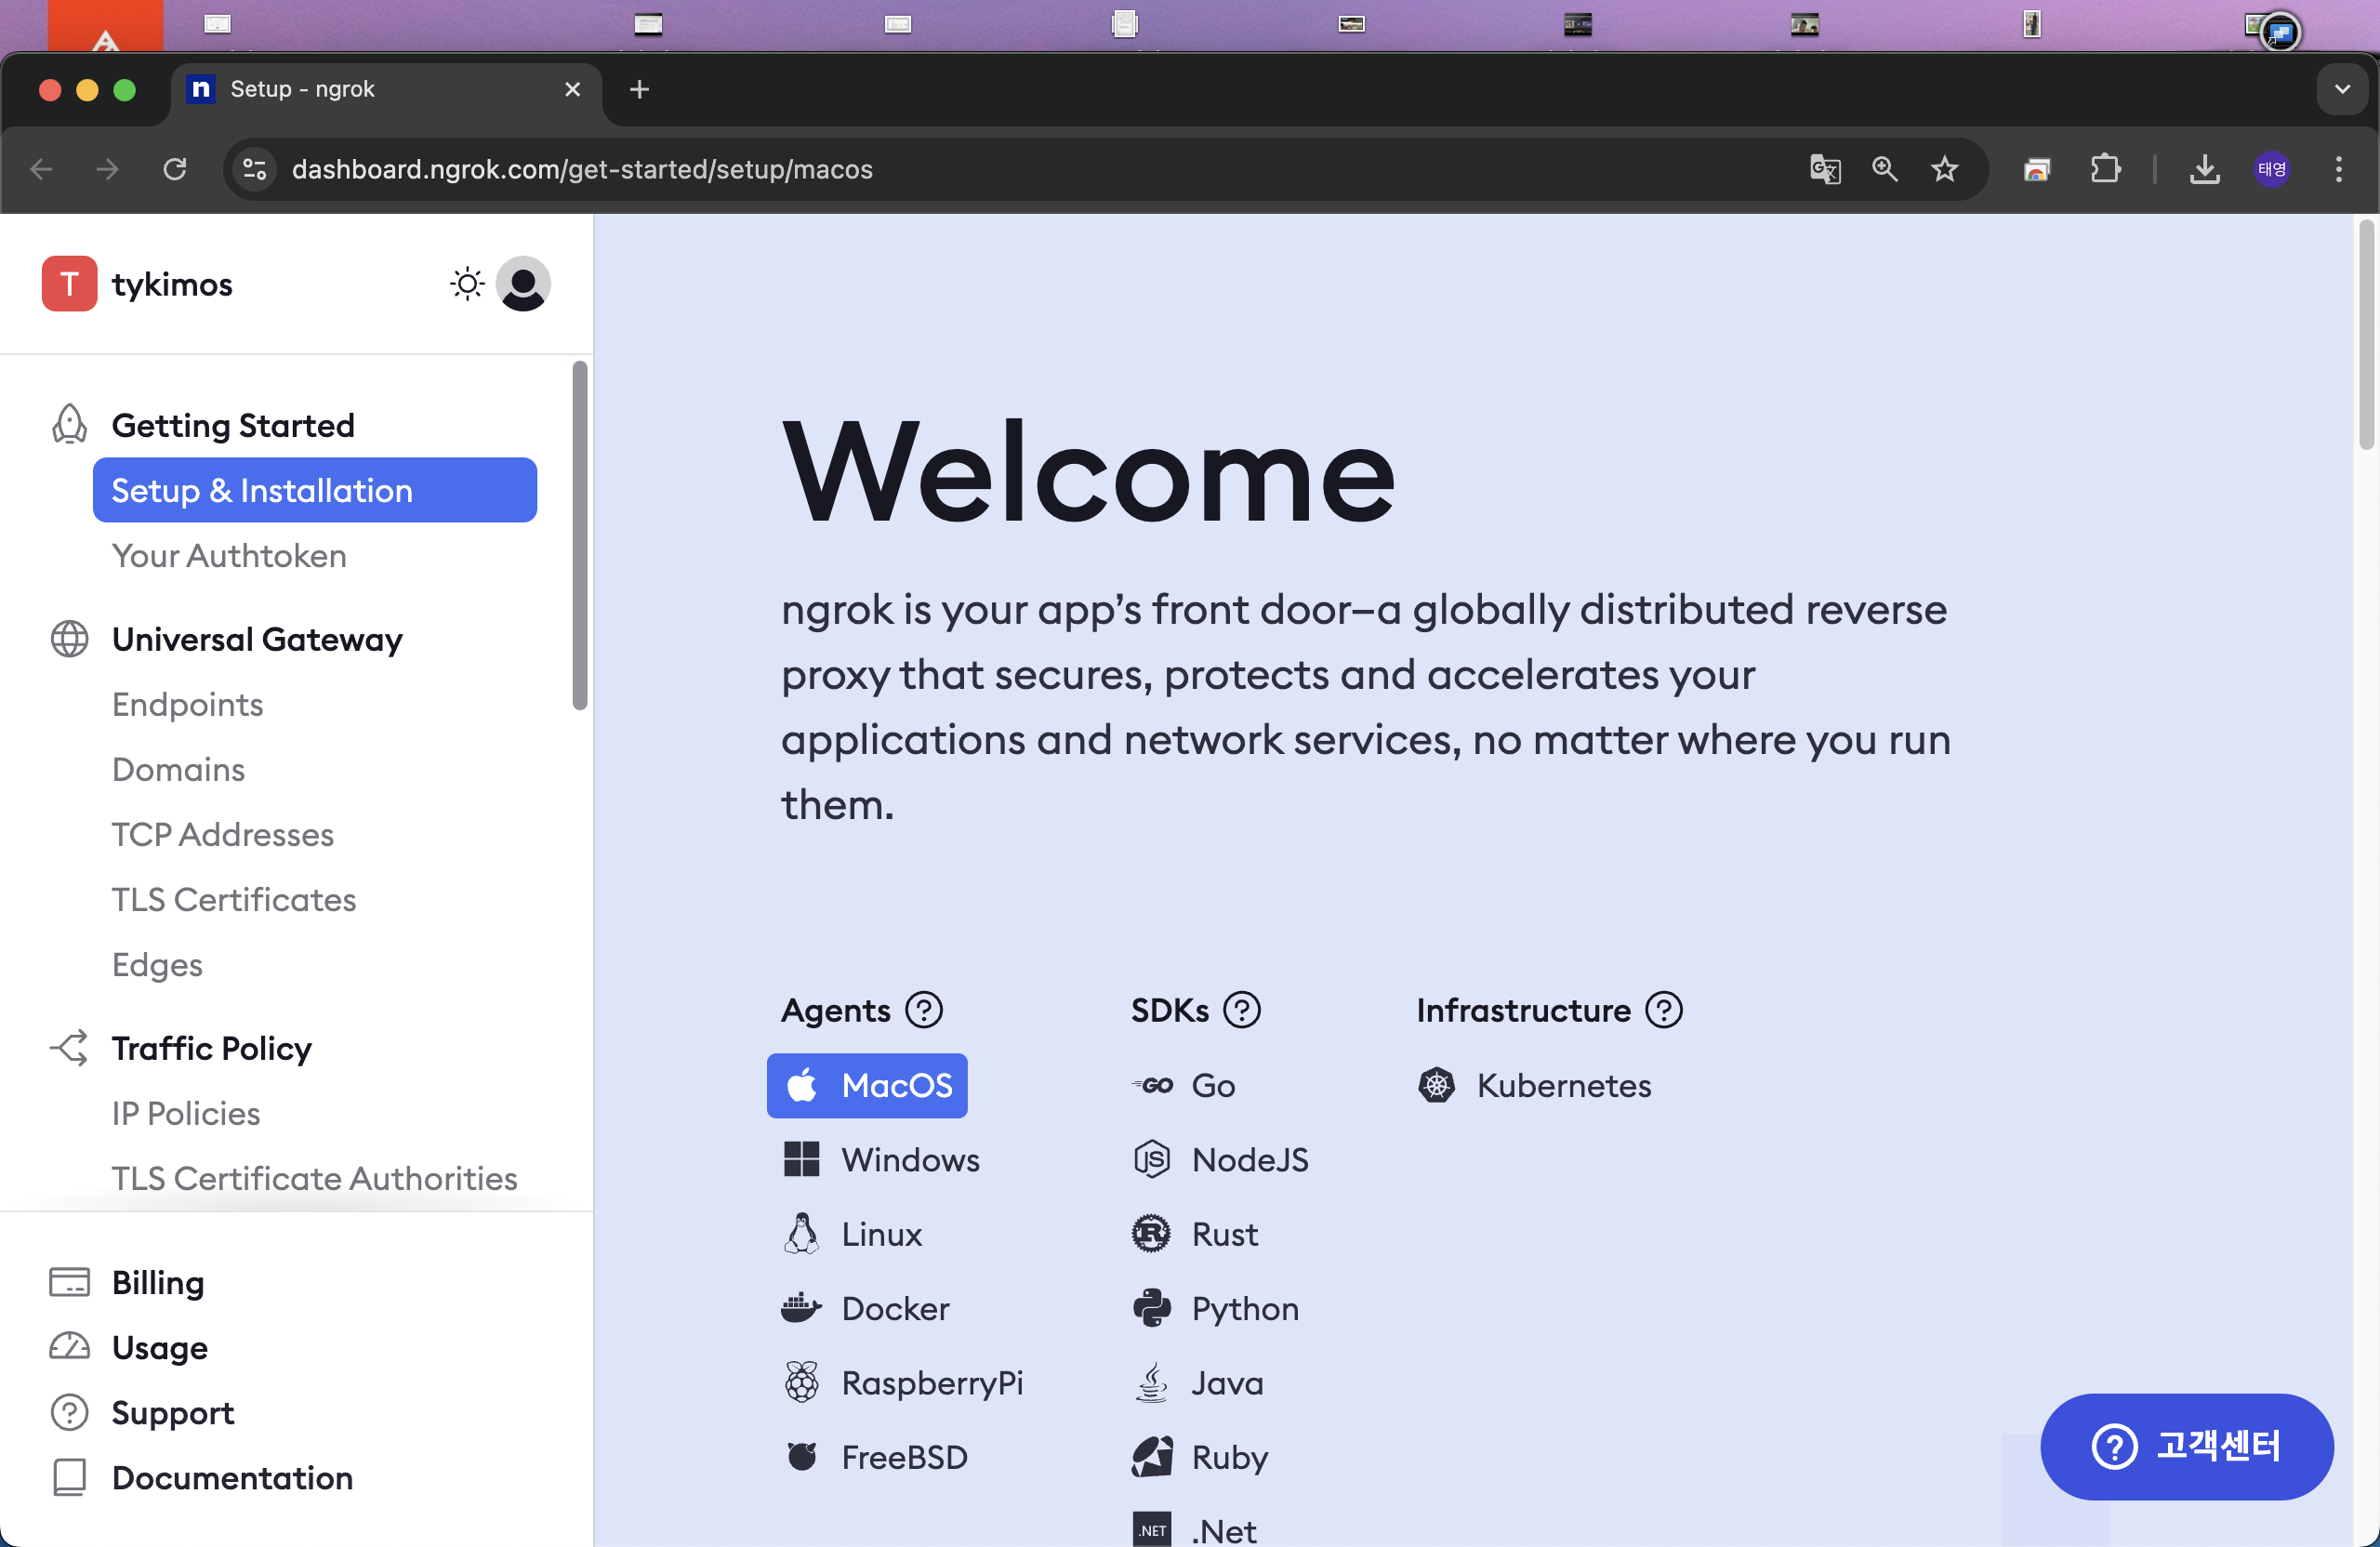Image resolution: width=2380 pixels, height=1547 pixels.
Task: Select the RaspberryPi agent
Action: tap(902, 1383)
